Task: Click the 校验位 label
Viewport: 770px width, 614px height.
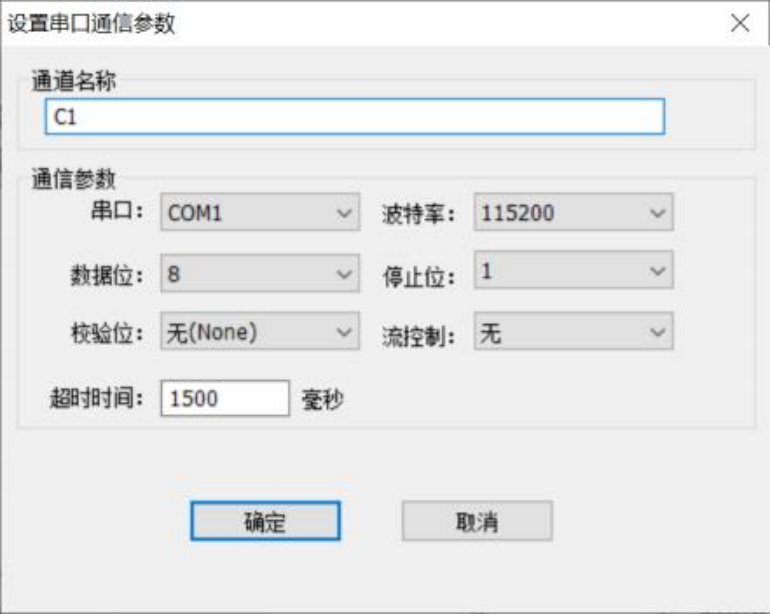Action: click(108, 334)
